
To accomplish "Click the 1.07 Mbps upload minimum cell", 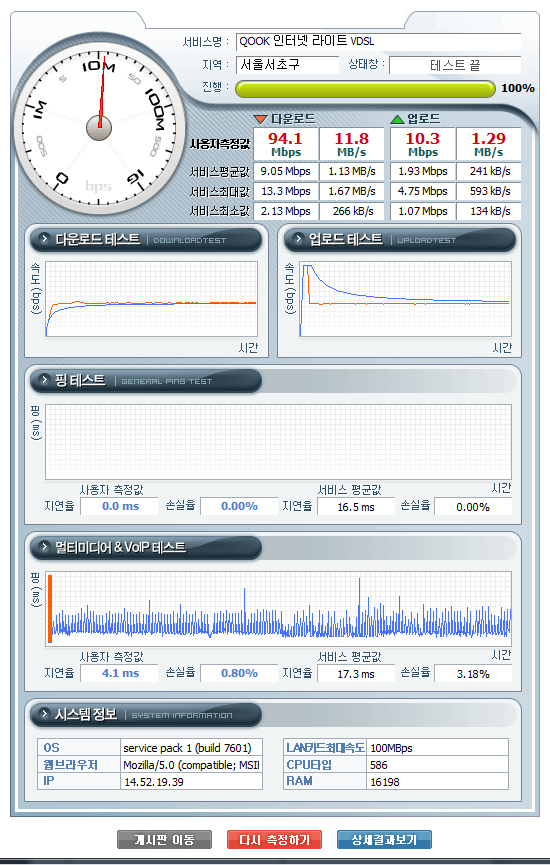I will click(x=423, y=211).
